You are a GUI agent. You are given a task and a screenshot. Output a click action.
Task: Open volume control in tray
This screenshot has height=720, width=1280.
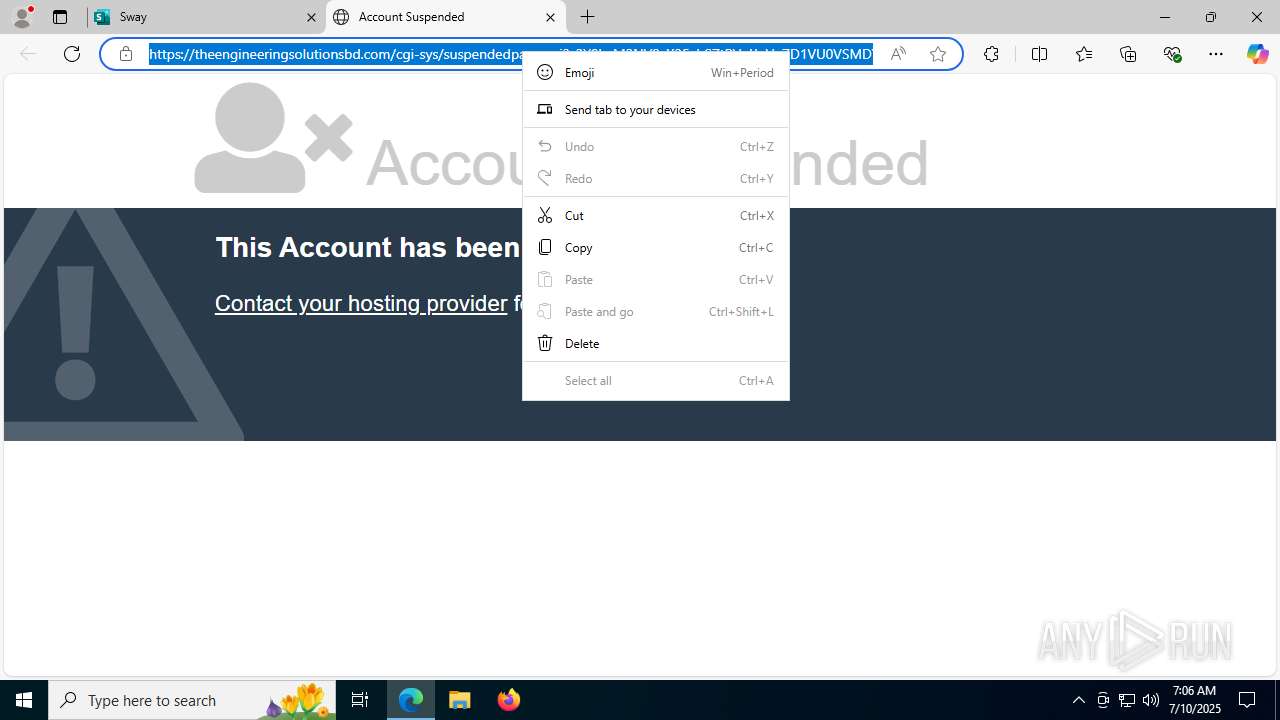[1151, 700]
